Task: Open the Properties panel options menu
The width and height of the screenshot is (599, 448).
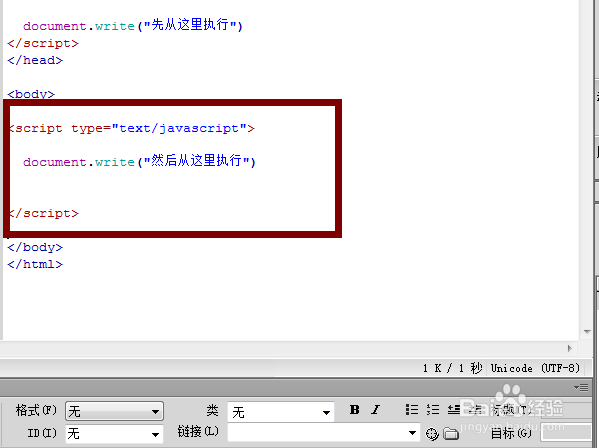Action: tap(581, 388)
